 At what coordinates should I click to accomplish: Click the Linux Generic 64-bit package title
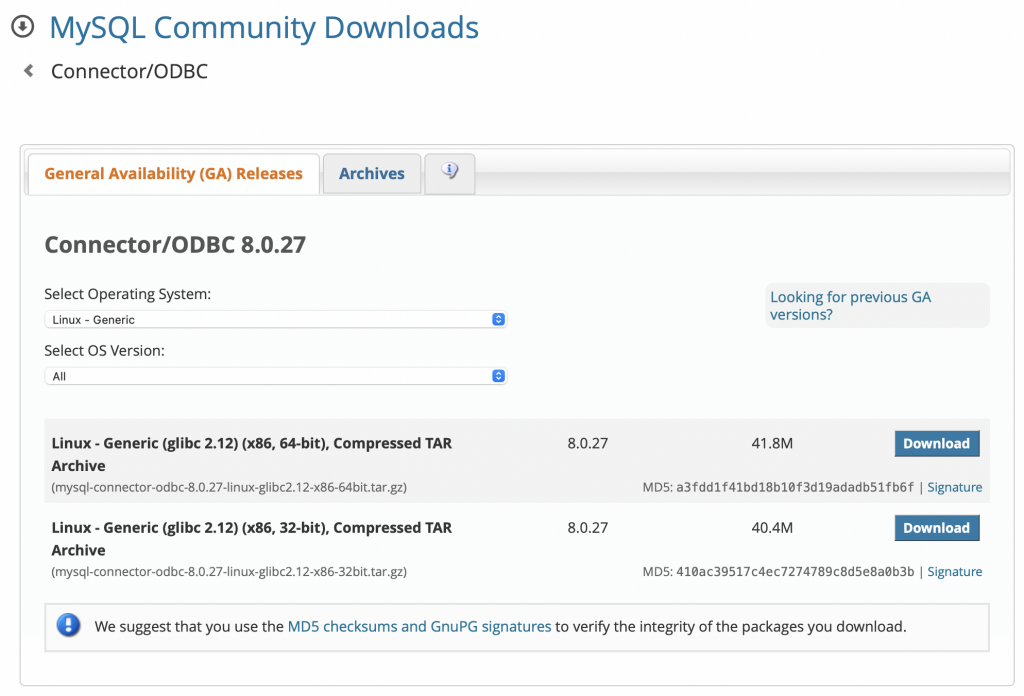click(x=251, y=454)
